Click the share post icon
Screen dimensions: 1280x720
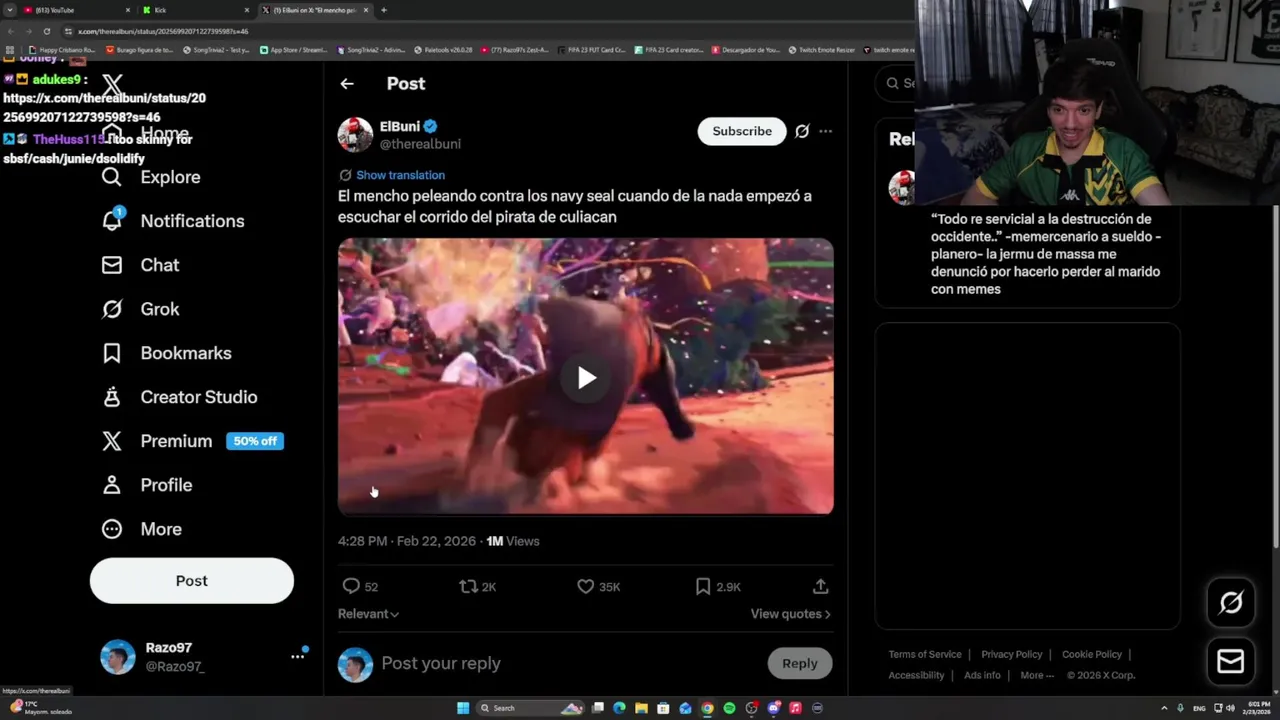coord(820,587)
